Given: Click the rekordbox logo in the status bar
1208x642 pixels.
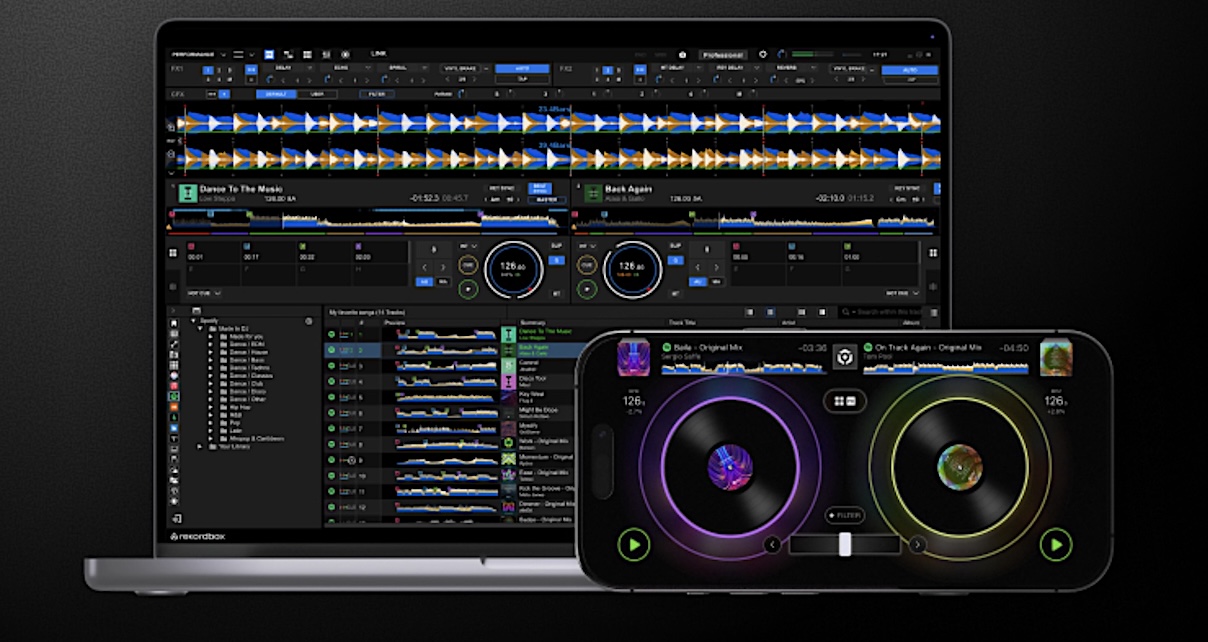Looking at the screenshot, I should coord(196,535).
